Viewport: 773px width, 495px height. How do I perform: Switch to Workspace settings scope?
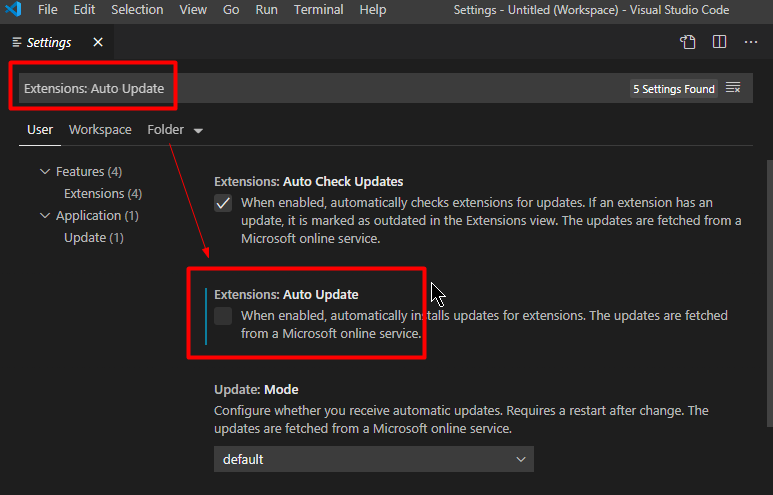pos(100,130)
